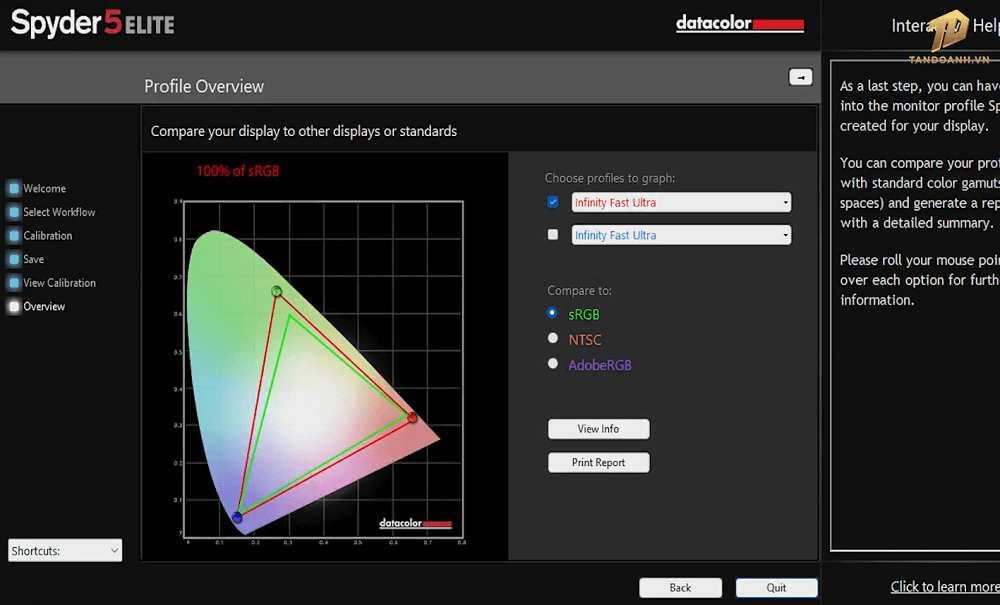
Task: Click the View Info button
Action: point(598,429)
